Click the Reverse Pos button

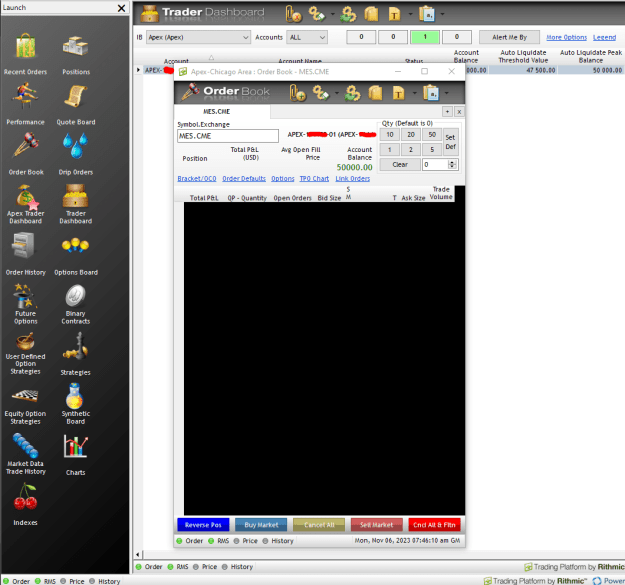[x=203, y=525]
